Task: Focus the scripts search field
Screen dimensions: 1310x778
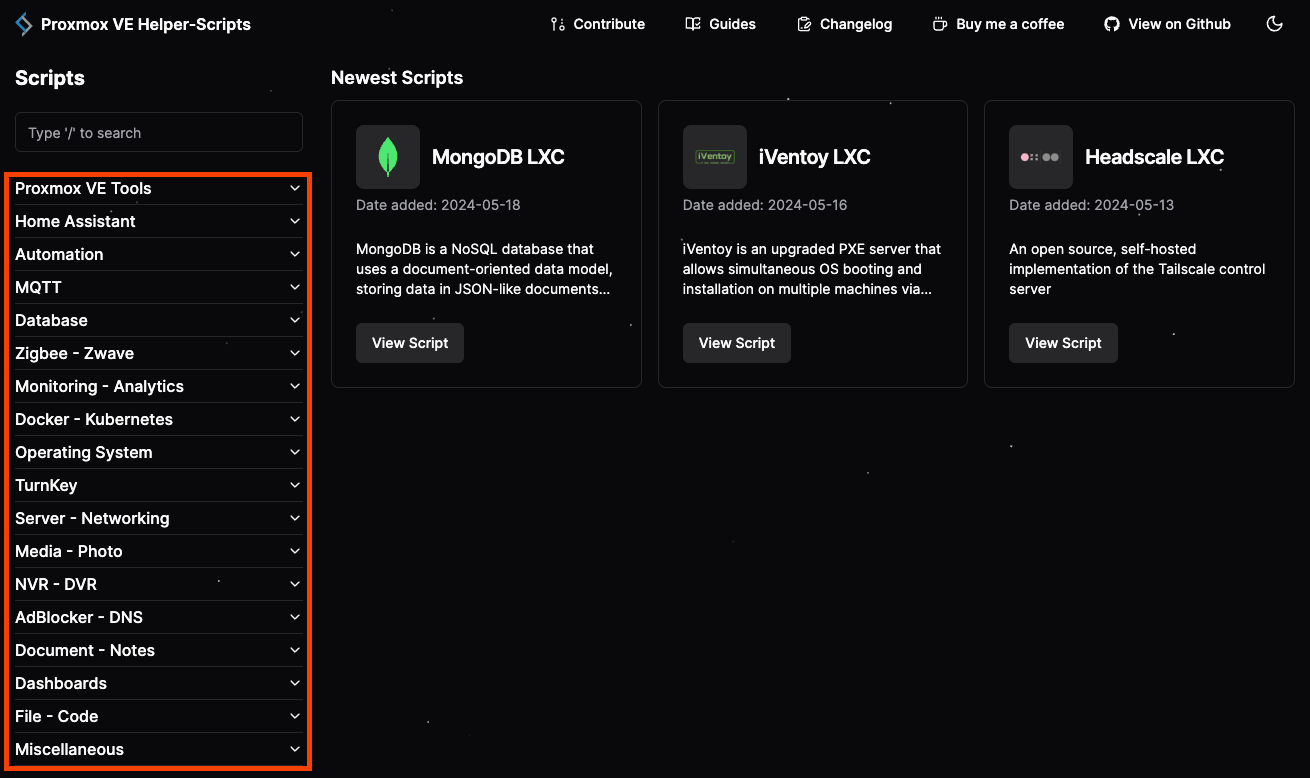Action: pos(159,132)
